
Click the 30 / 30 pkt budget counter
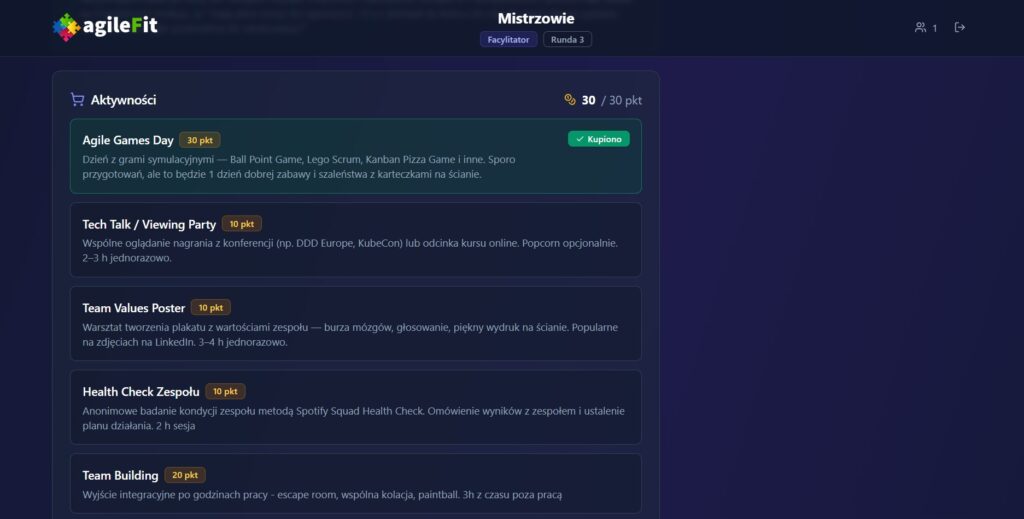[x=611, y=100]
